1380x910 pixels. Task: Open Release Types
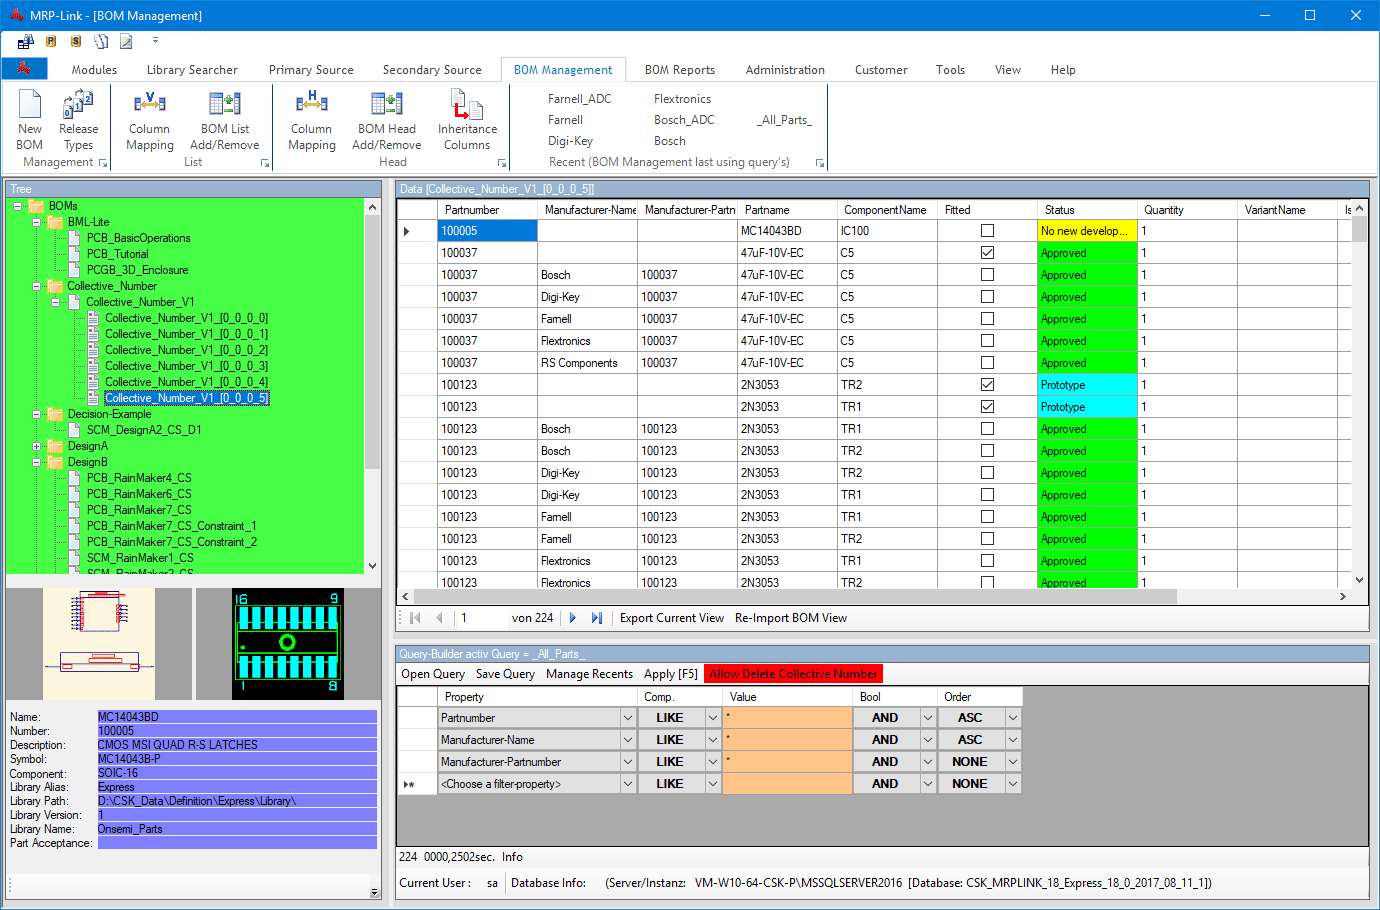(x=78, y=120)
